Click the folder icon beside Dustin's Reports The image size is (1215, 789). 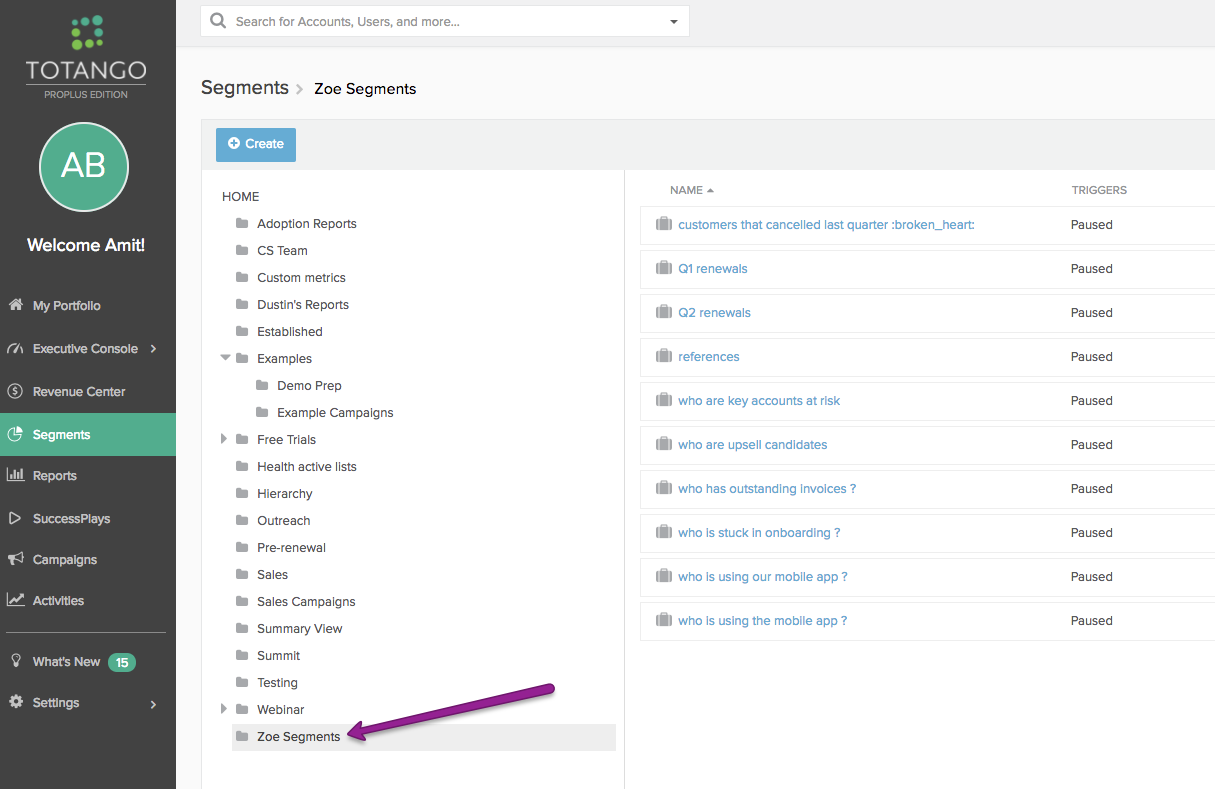tap(241, 304)
